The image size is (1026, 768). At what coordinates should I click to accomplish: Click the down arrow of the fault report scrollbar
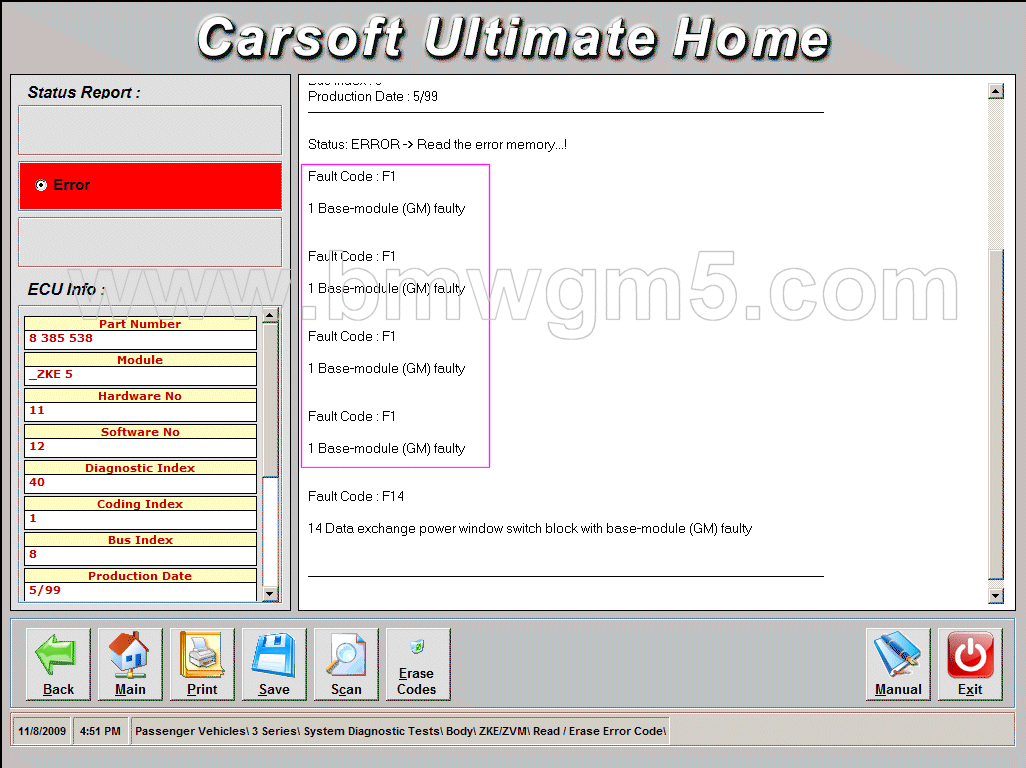point(996,596)
